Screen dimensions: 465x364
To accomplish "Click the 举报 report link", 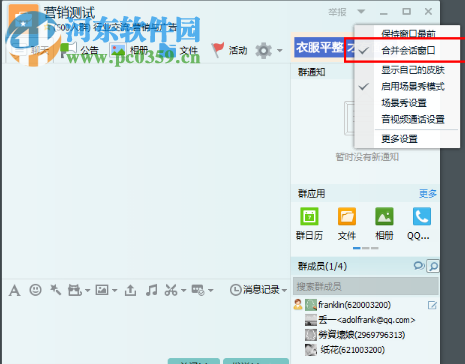I will (x=337, y=12).
